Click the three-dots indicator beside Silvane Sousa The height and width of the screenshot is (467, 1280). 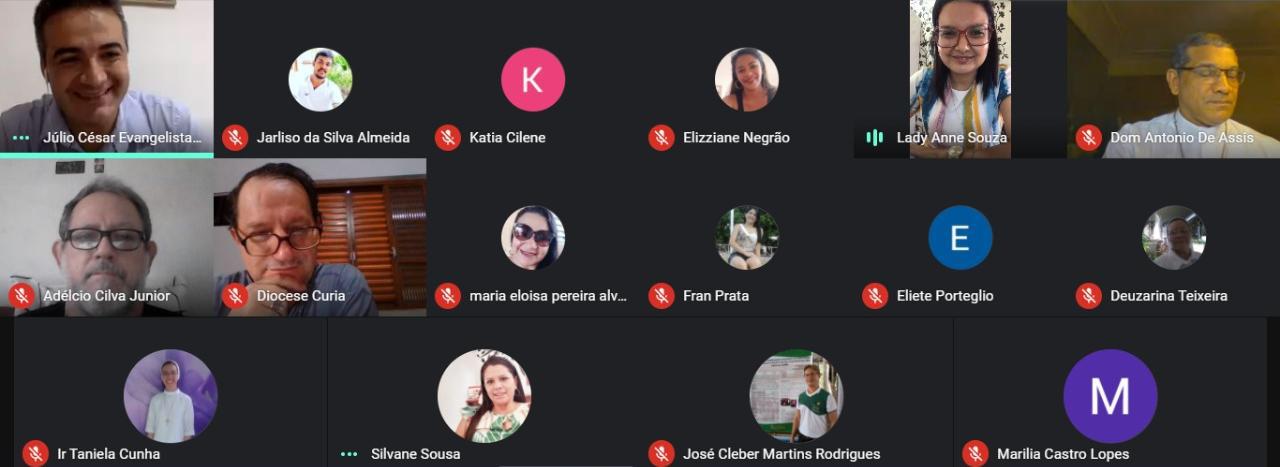click(349, 454)
